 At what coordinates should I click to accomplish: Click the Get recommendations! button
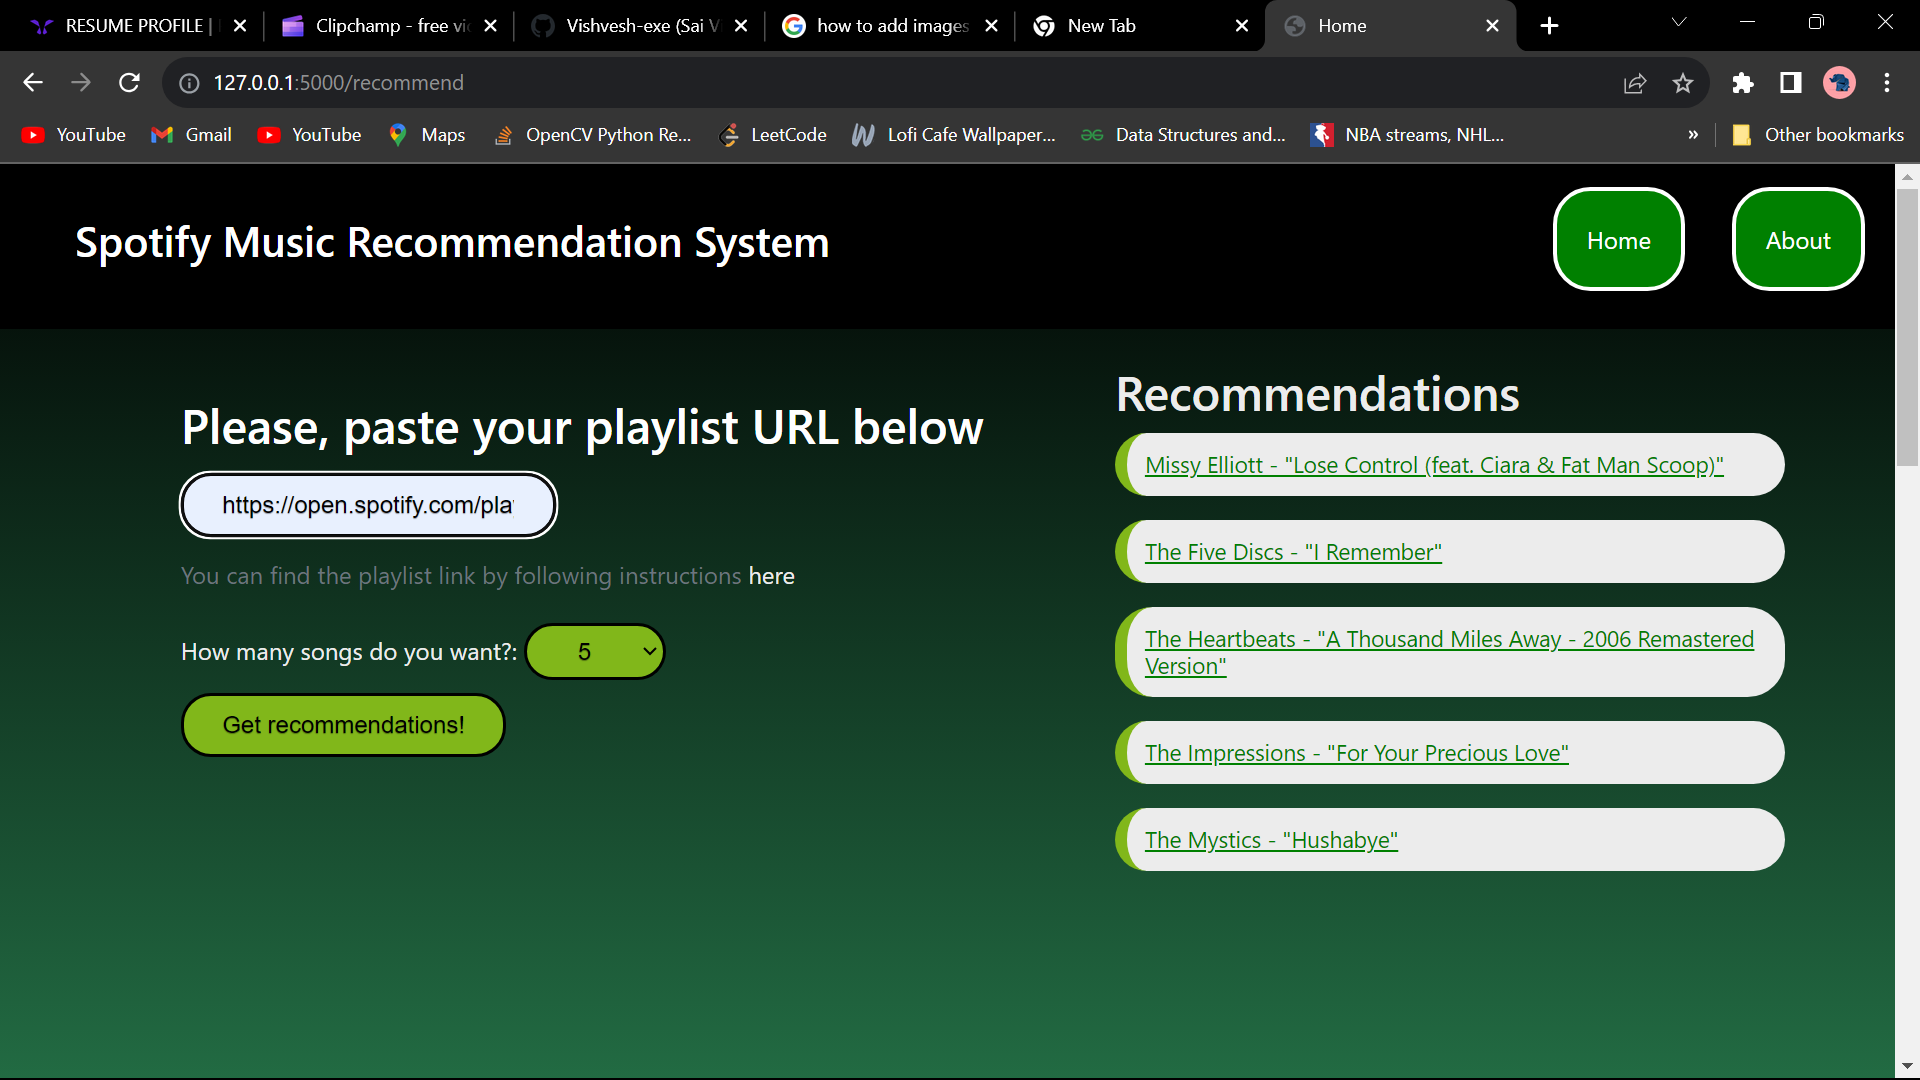tap(342, 724)
